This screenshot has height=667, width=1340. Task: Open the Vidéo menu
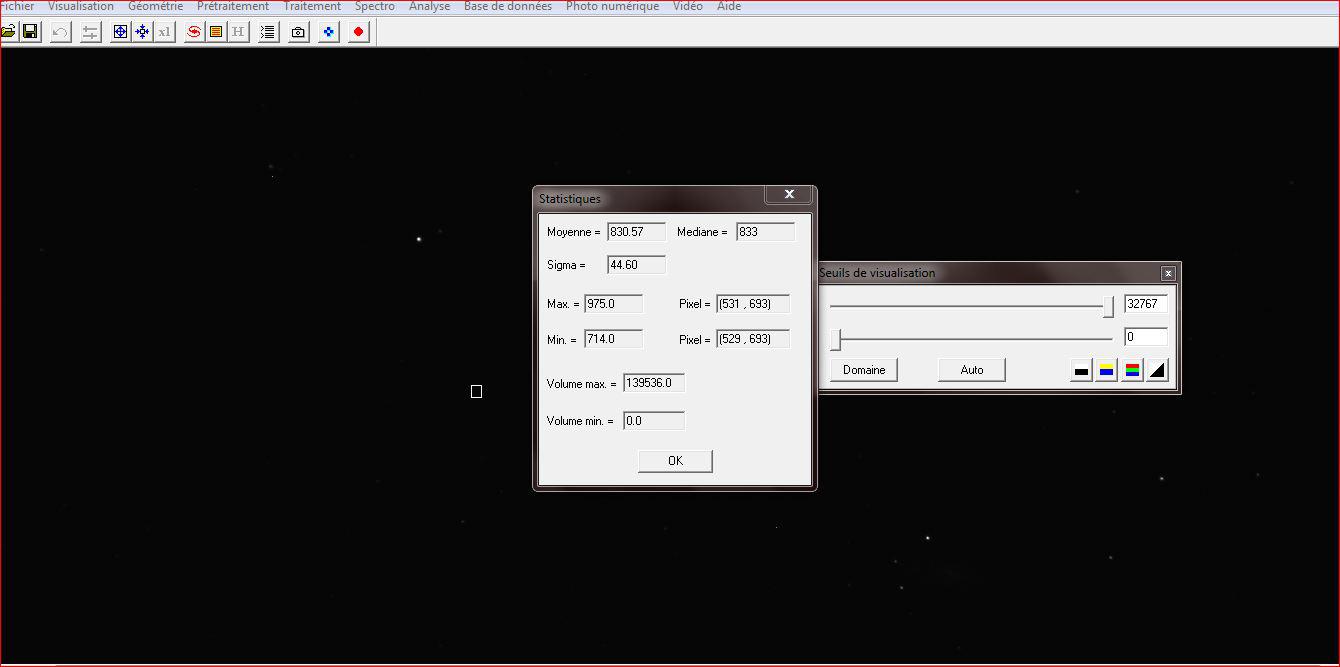(688, 7)
